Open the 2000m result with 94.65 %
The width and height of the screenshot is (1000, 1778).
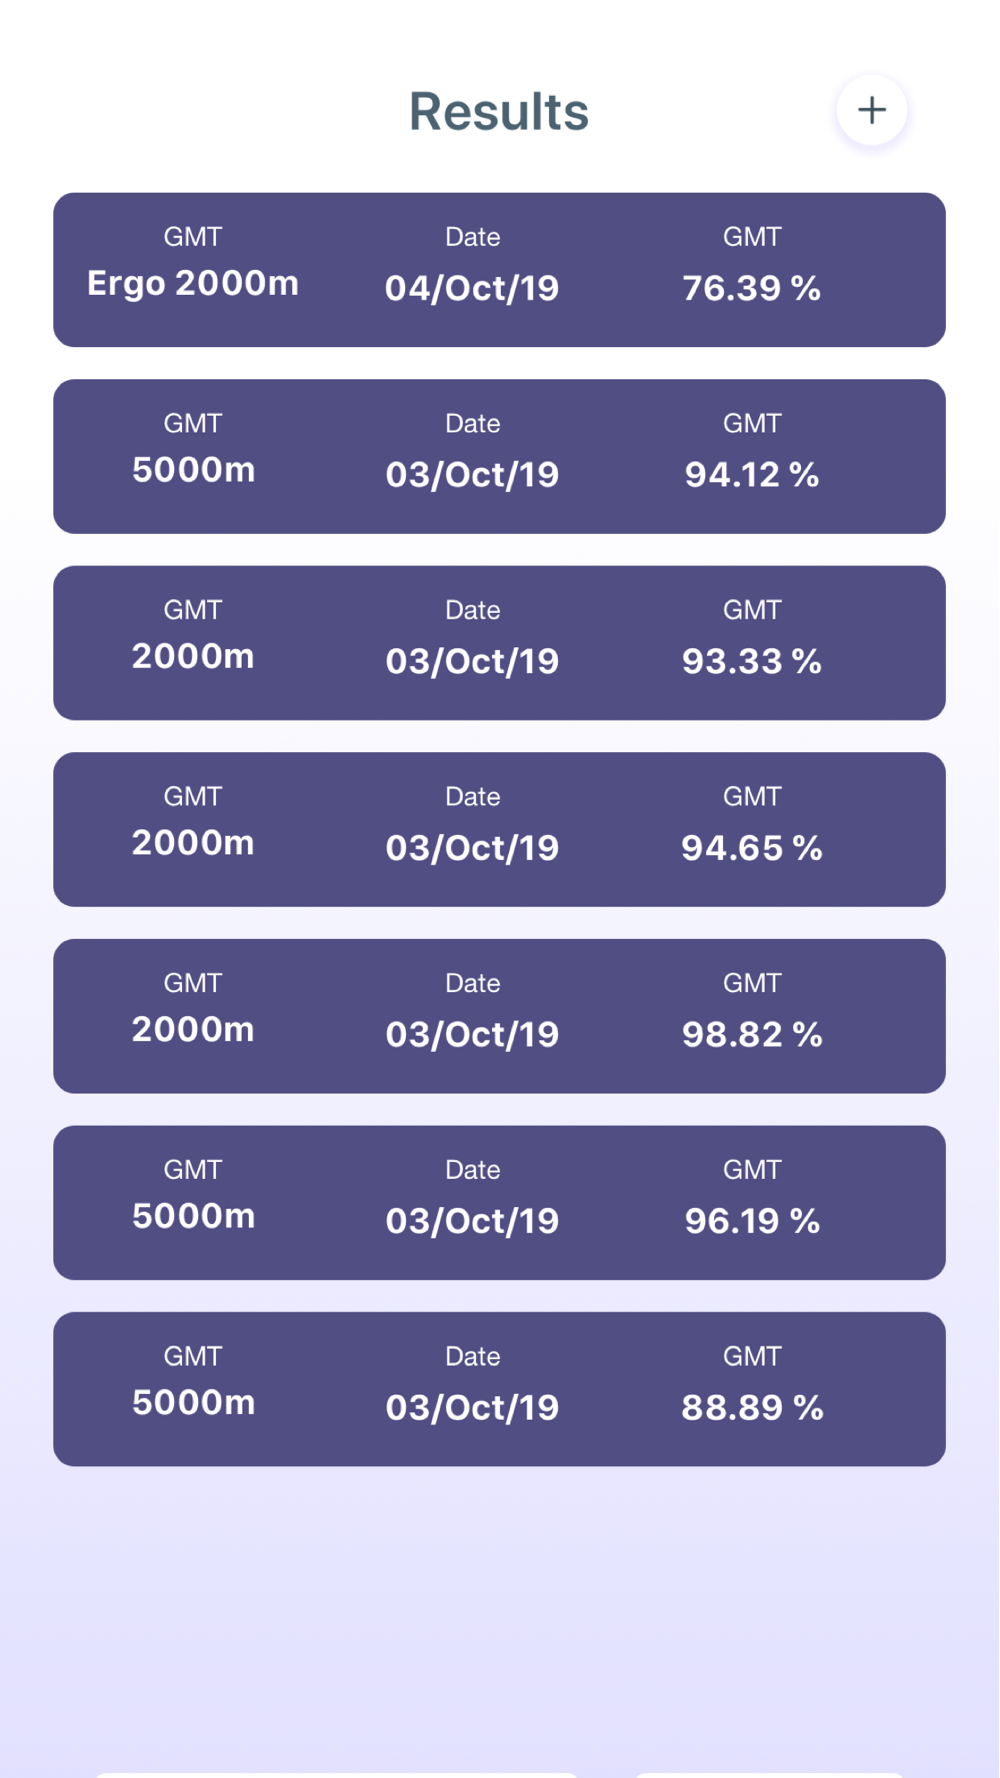coord(499,829)
